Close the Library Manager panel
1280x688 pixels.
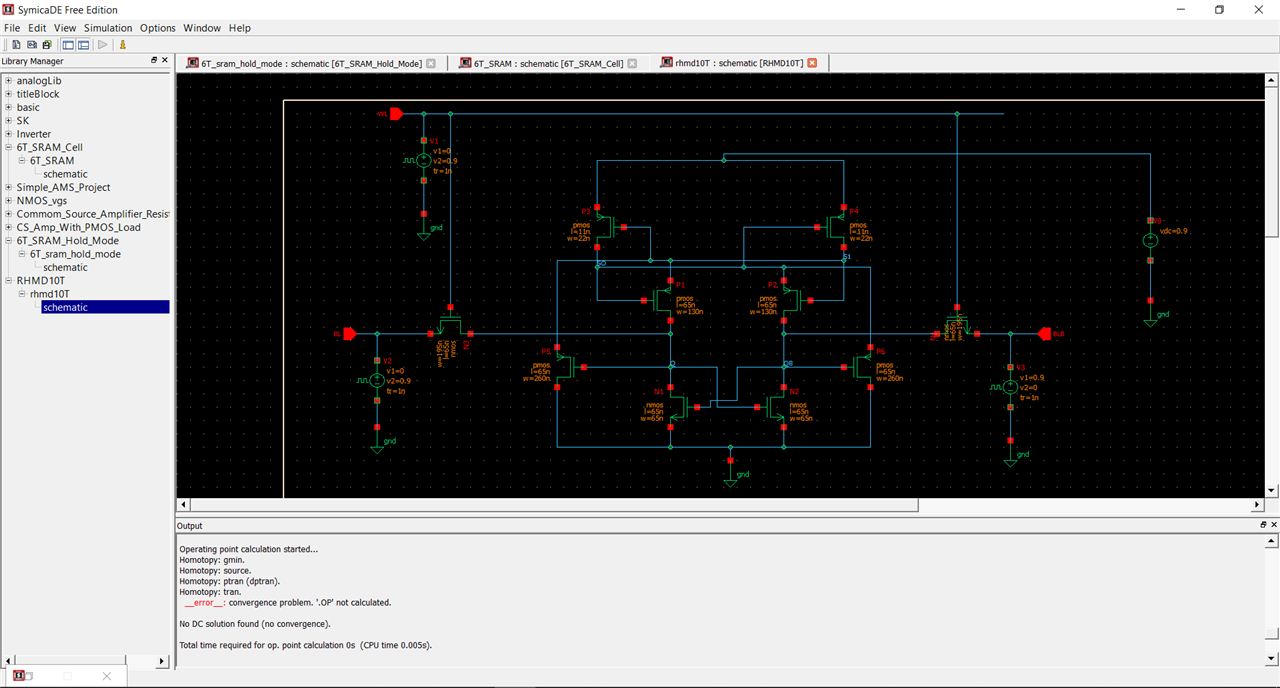(x=165, y=60)
